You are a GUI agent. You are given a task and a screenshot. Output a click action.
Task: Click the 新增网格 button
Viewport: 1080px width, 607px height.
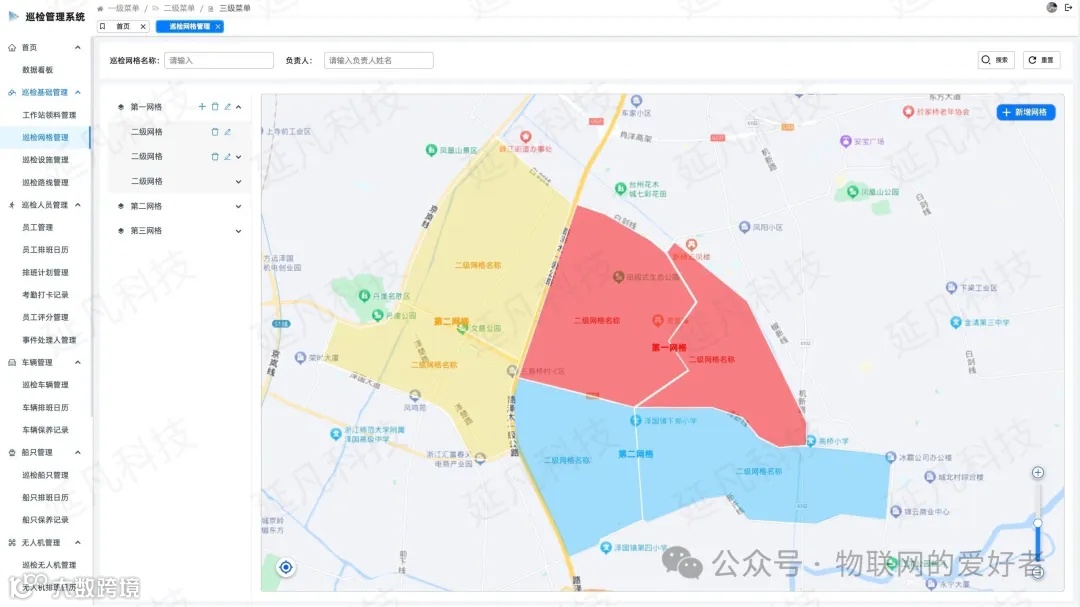coord(1026,112)
